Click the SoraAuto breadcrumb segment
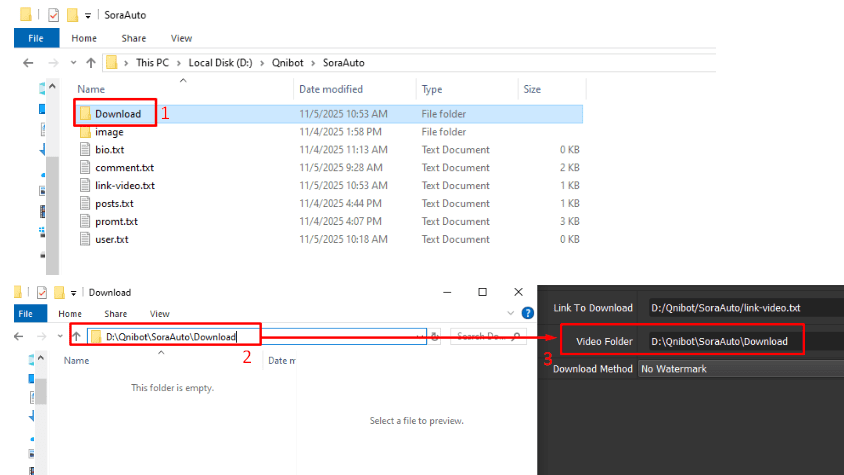 (x=343, y=62)
